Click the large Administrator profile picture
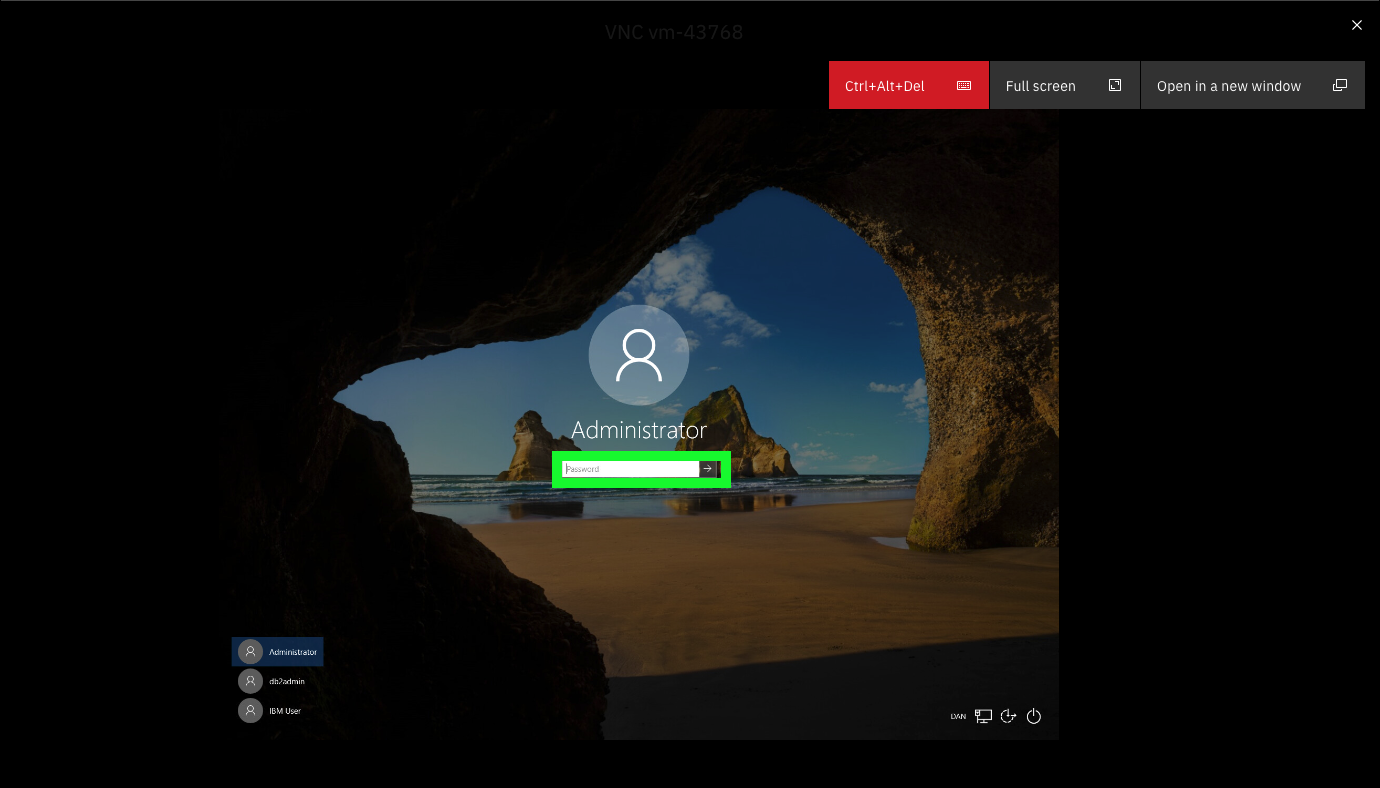 coord(638,355)
